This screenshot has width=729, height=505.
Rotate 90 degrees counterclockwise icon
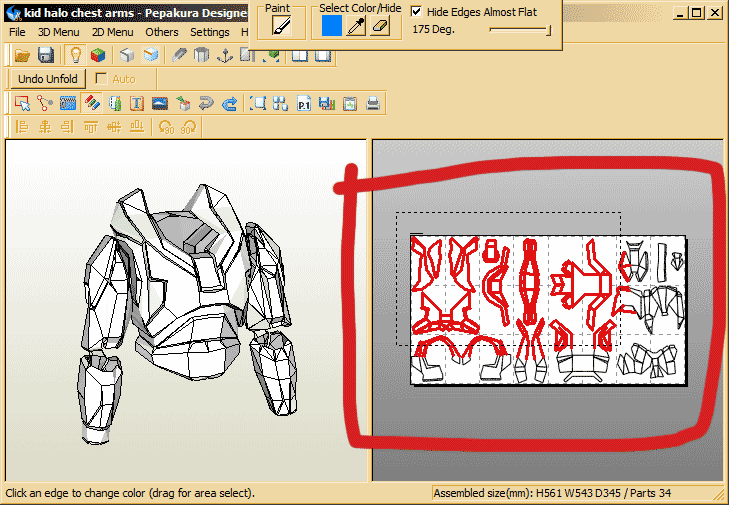point(166,126)
